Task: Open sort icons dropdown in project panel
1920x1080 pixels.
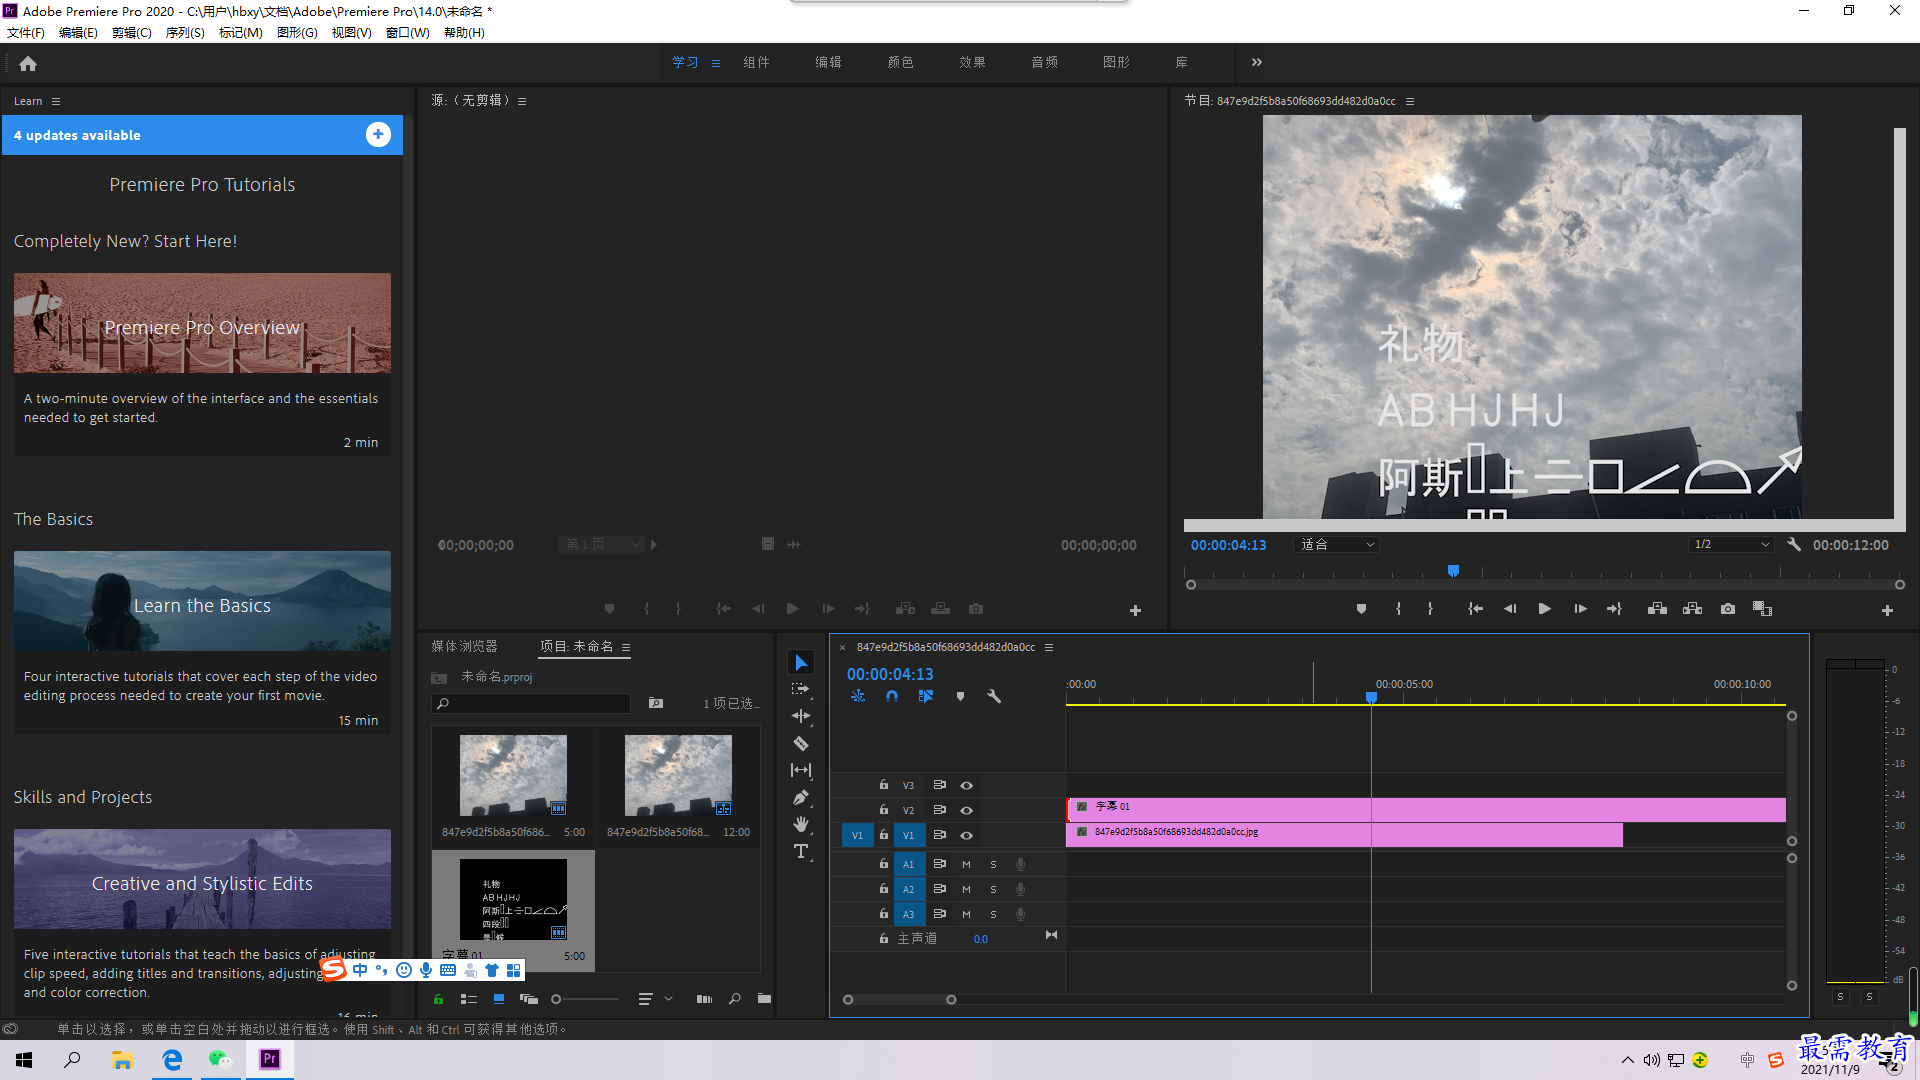Action: [x=655, y=999]
